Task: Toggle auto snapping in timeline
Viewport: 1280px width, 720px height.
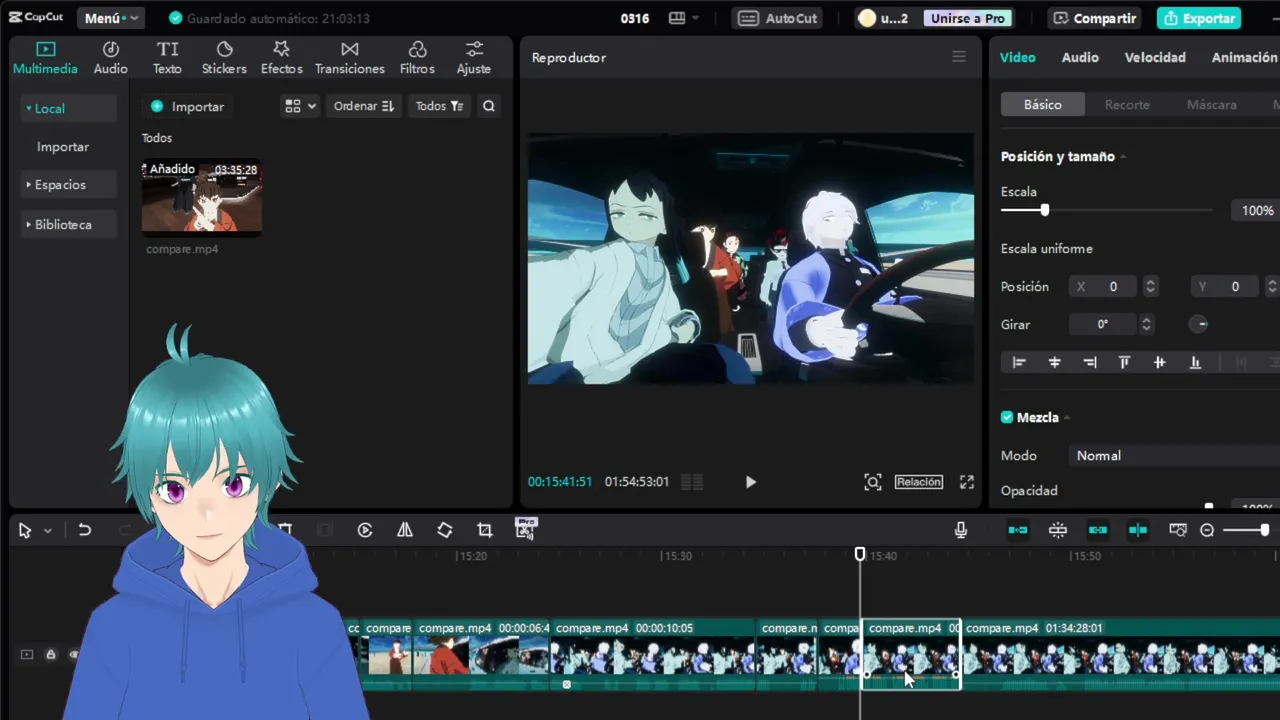Action: tap(1058, 530)
